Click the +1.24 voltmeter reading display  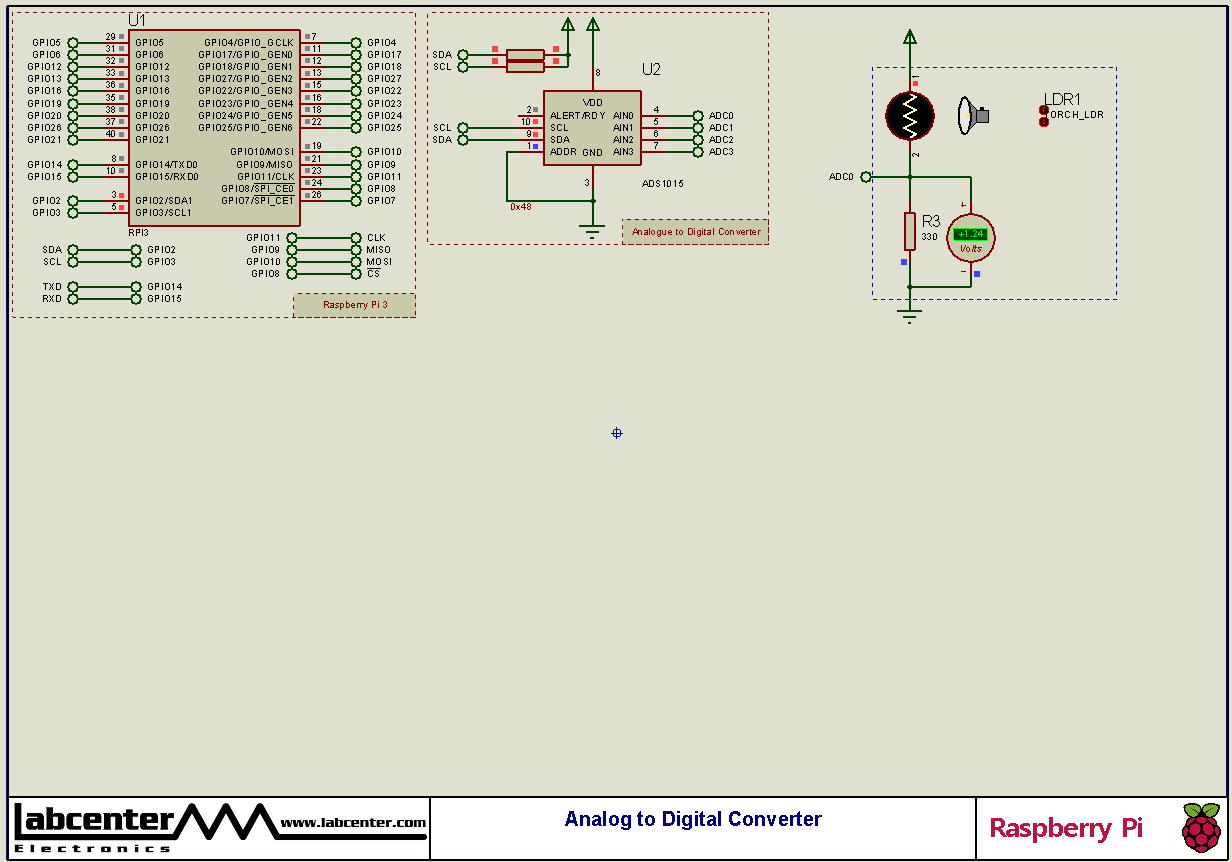tap(969, 232)
